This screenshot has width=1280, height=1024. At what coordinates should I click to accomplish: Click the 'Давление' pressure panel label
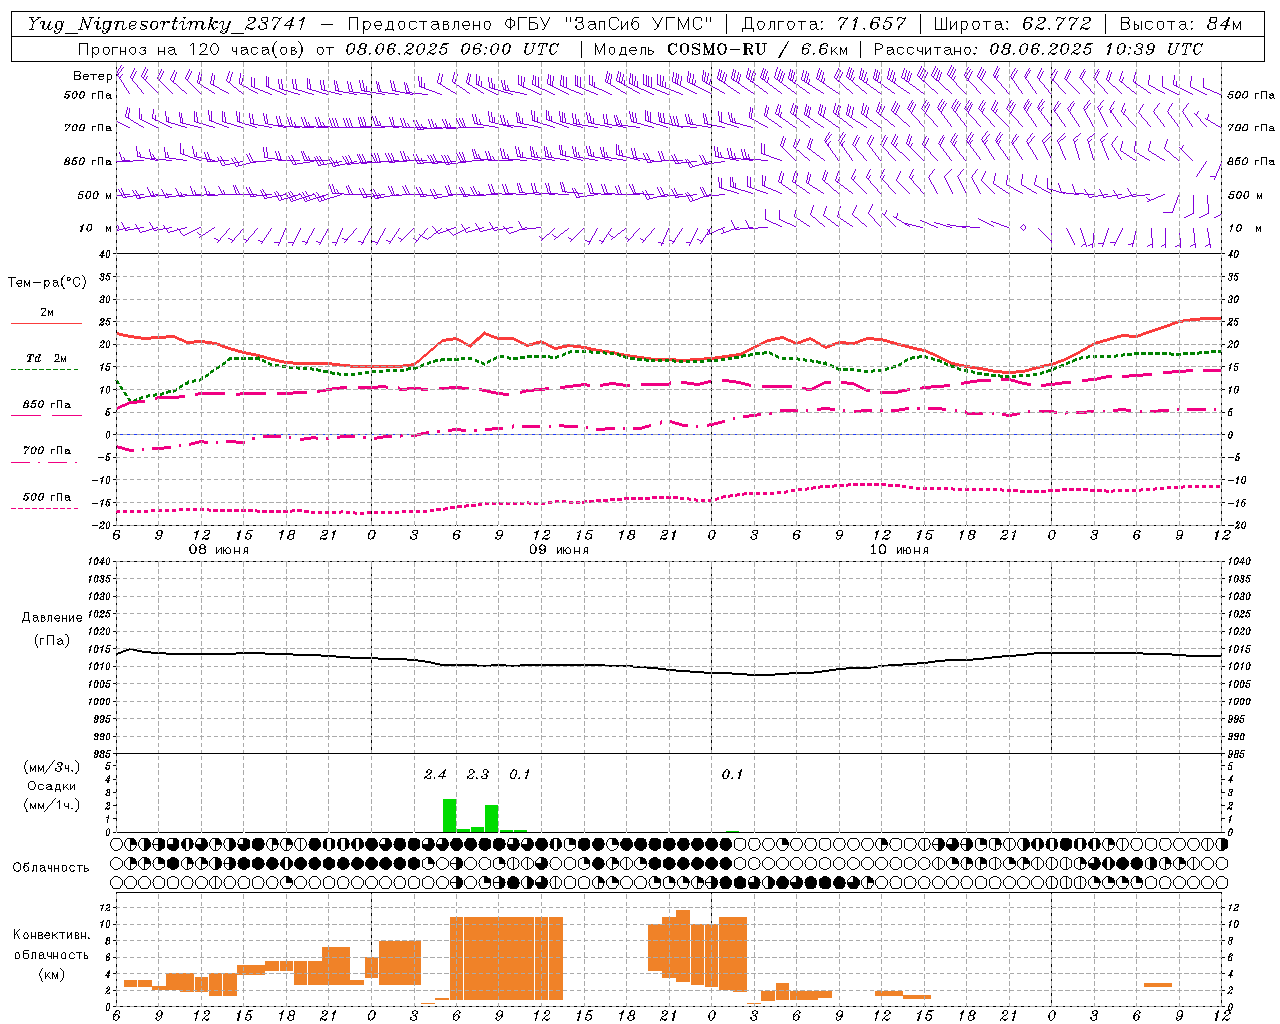(x=51, y=618)
